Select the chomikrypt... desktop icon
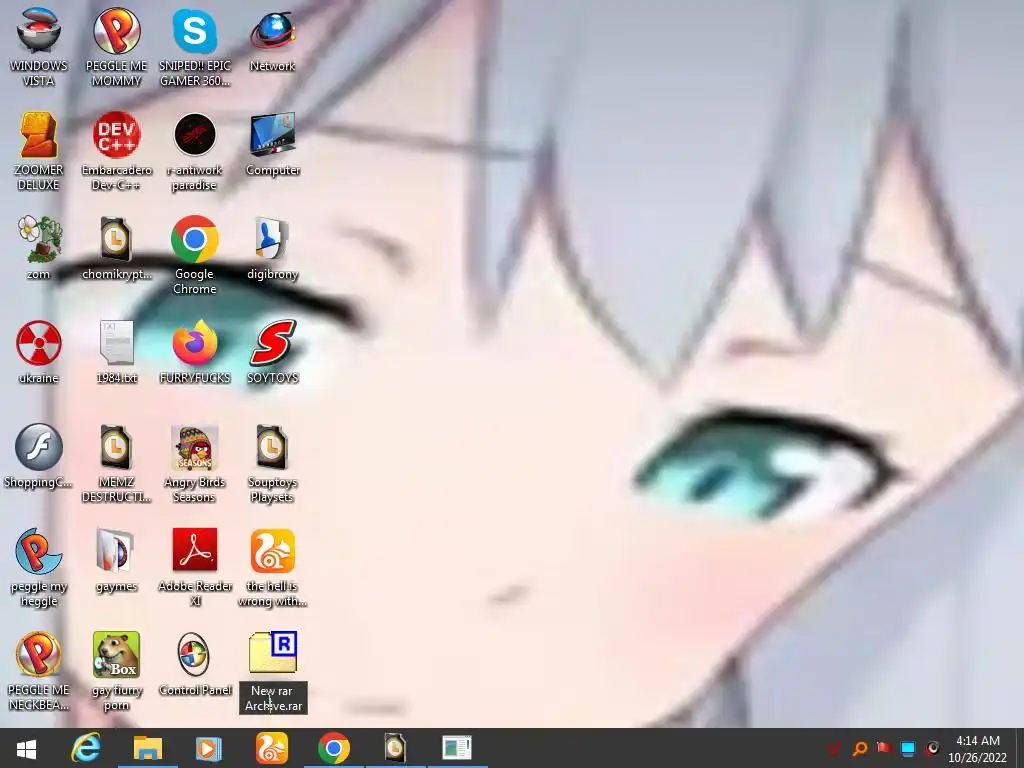Image resolution: width=1024 pixels, height=768 pixels. click(116, 247)
